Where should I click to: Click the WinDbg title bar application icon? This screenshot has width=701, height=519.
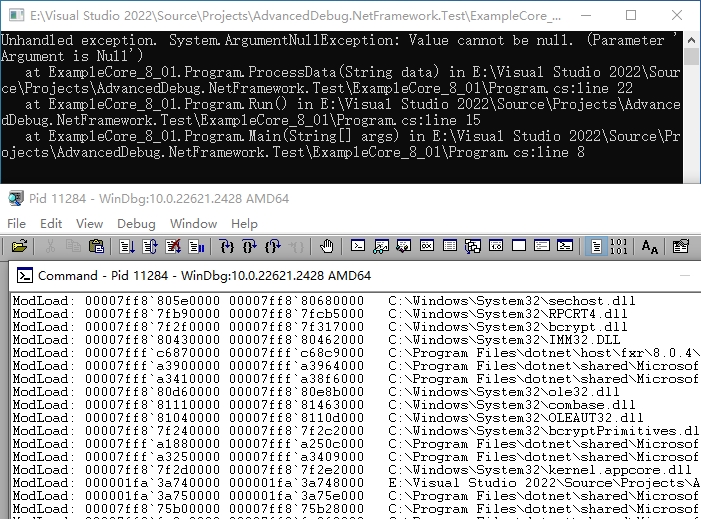coord(16,198)
